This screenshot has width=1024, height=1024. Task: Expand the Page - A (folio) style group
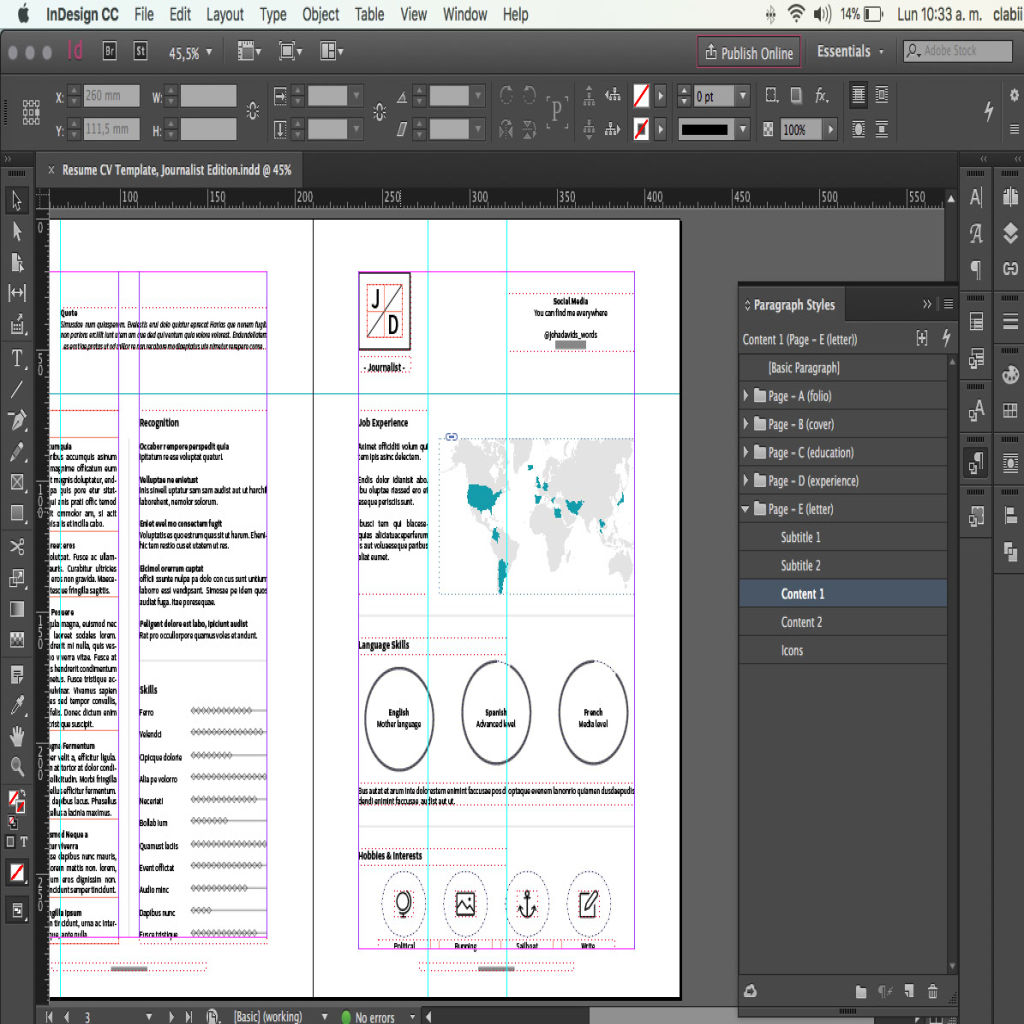point(746,396)
